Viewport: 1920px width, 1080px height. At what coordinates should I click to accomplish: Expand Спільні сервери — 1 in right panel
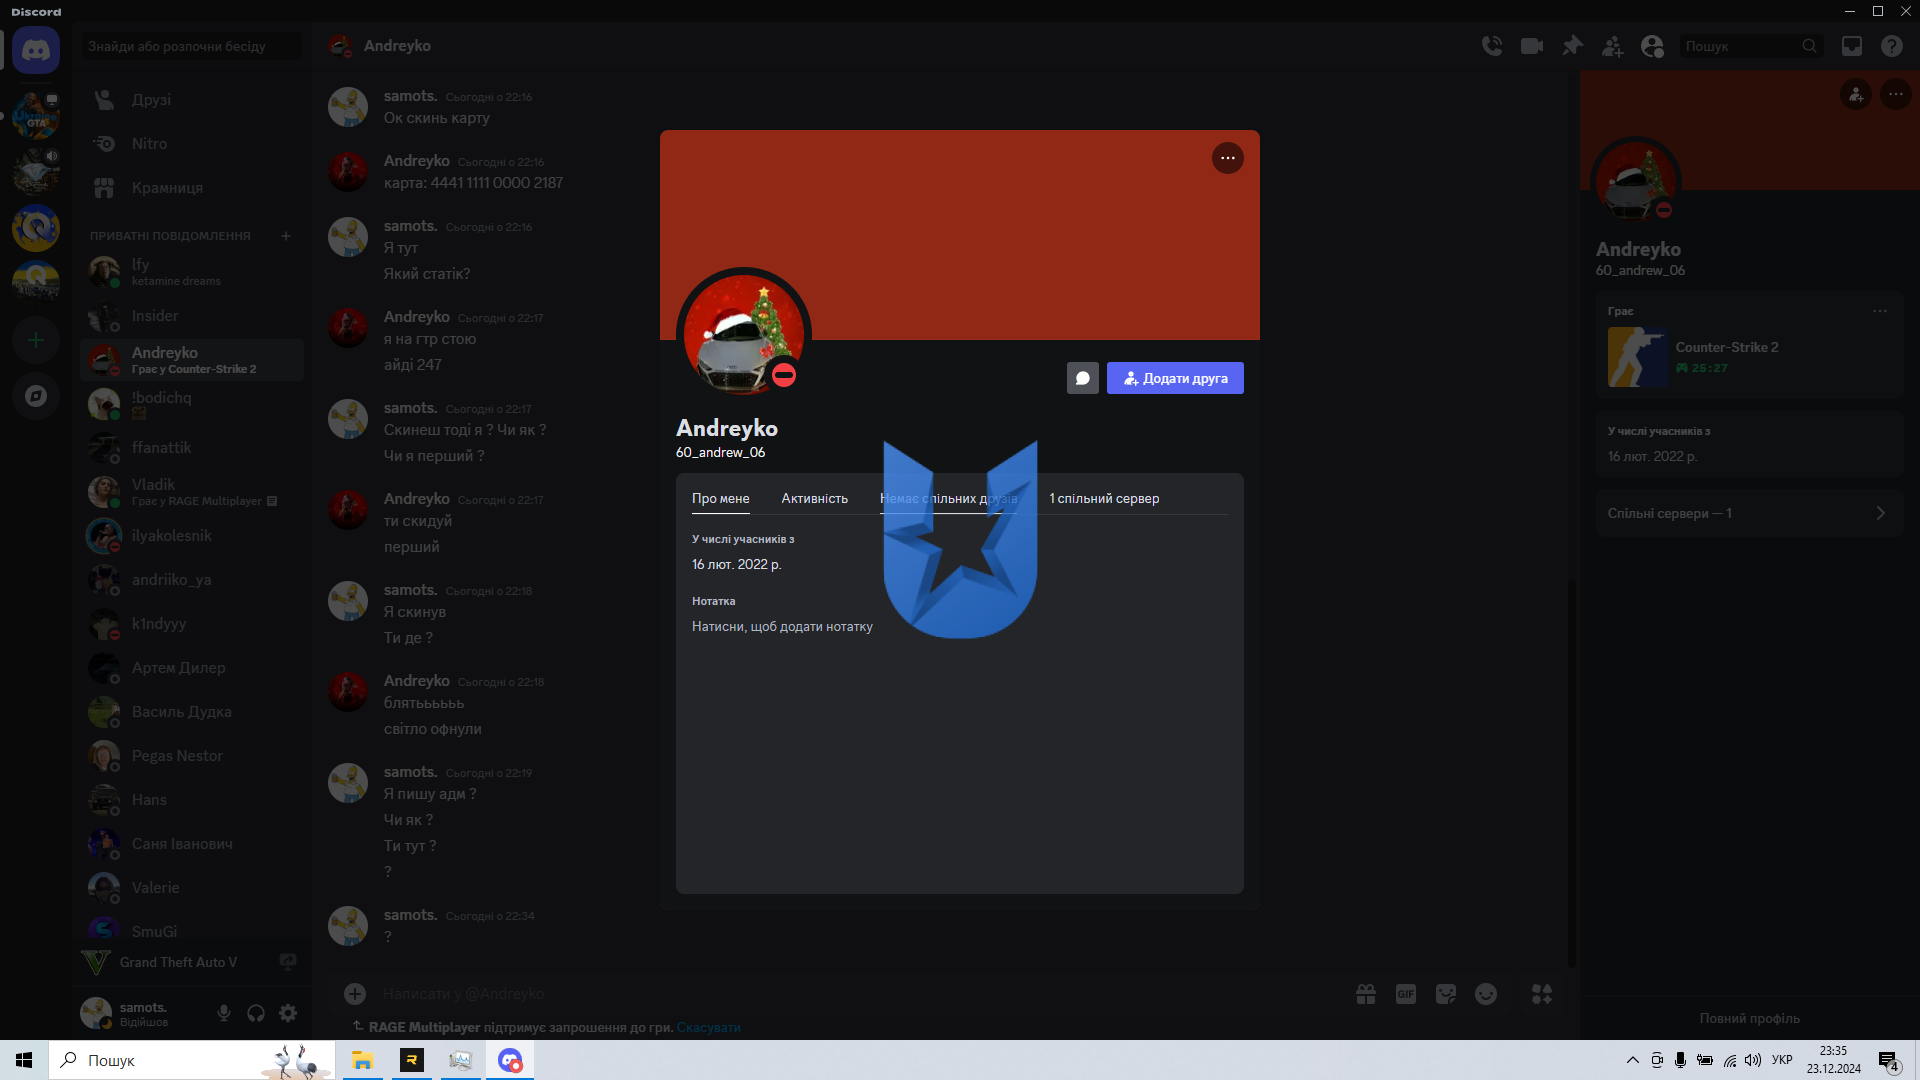[x=1750, y=513]
